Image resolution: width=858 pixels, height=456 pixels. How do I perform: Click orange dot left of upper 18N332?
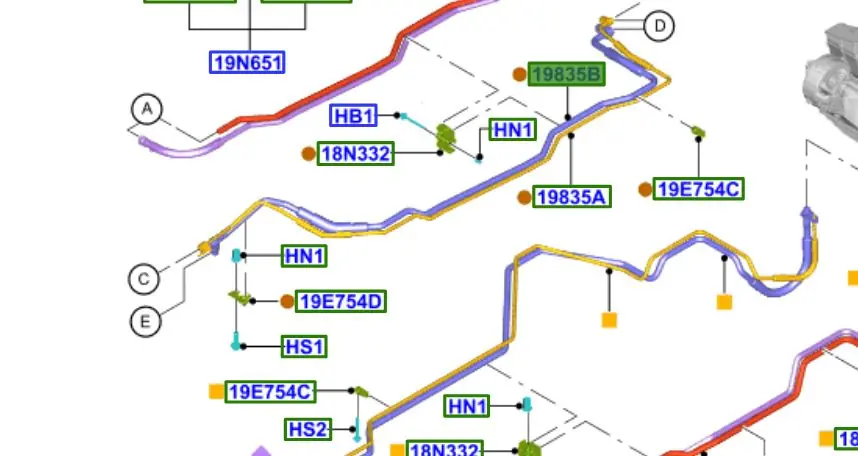point(308,154)
